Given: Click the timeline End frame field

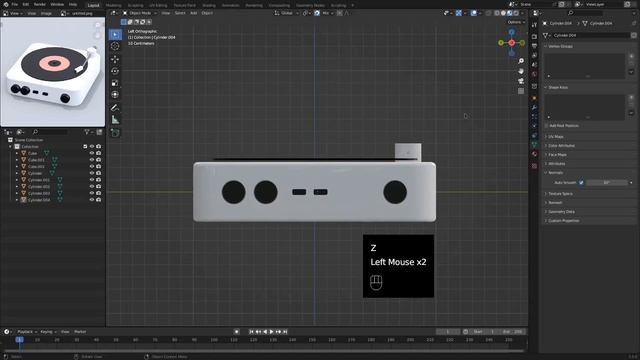Looking at the screenshot, I should [513, 332].
